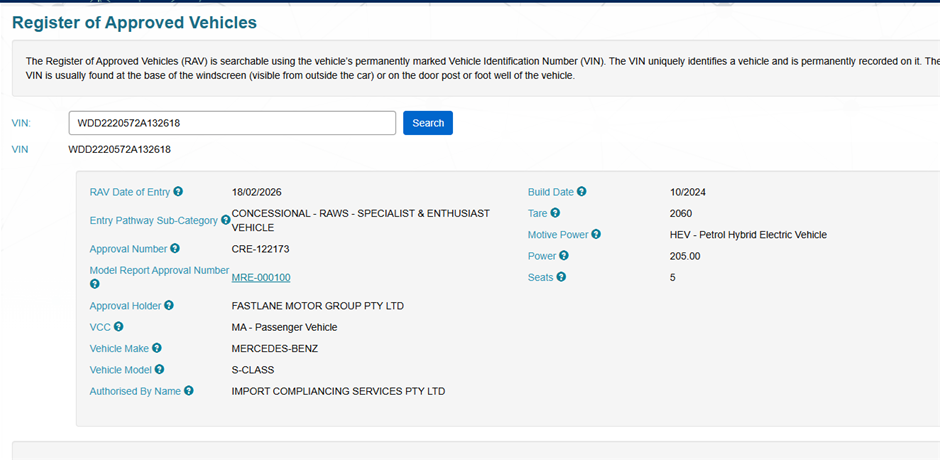Show the Motive Power info icon
Image resolution: width=940 pixels, height=460 pixels.
pos(596,235)
